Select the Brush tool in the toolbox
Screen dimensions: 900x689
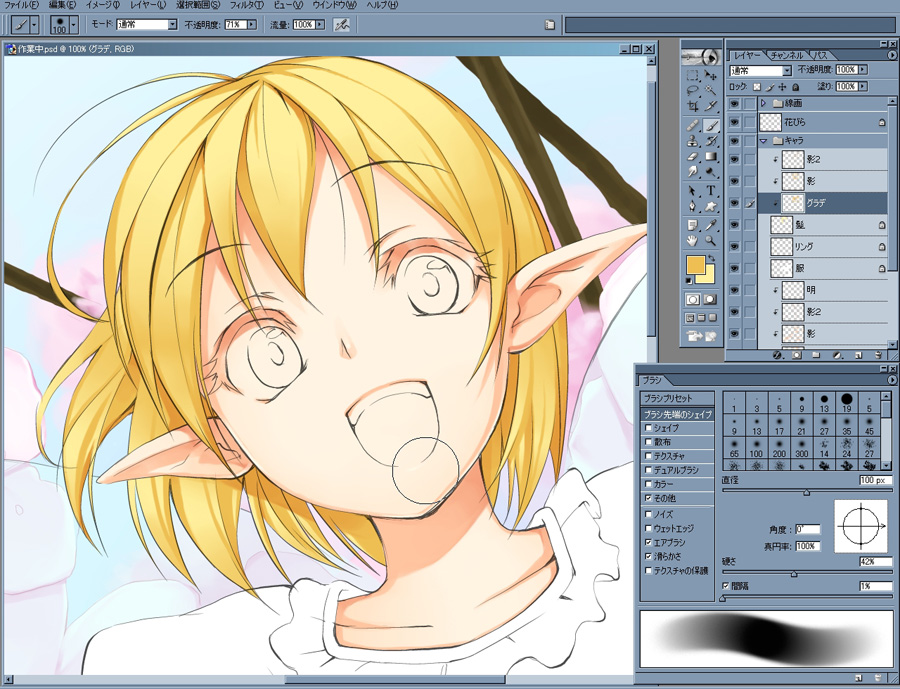[711, 125]
